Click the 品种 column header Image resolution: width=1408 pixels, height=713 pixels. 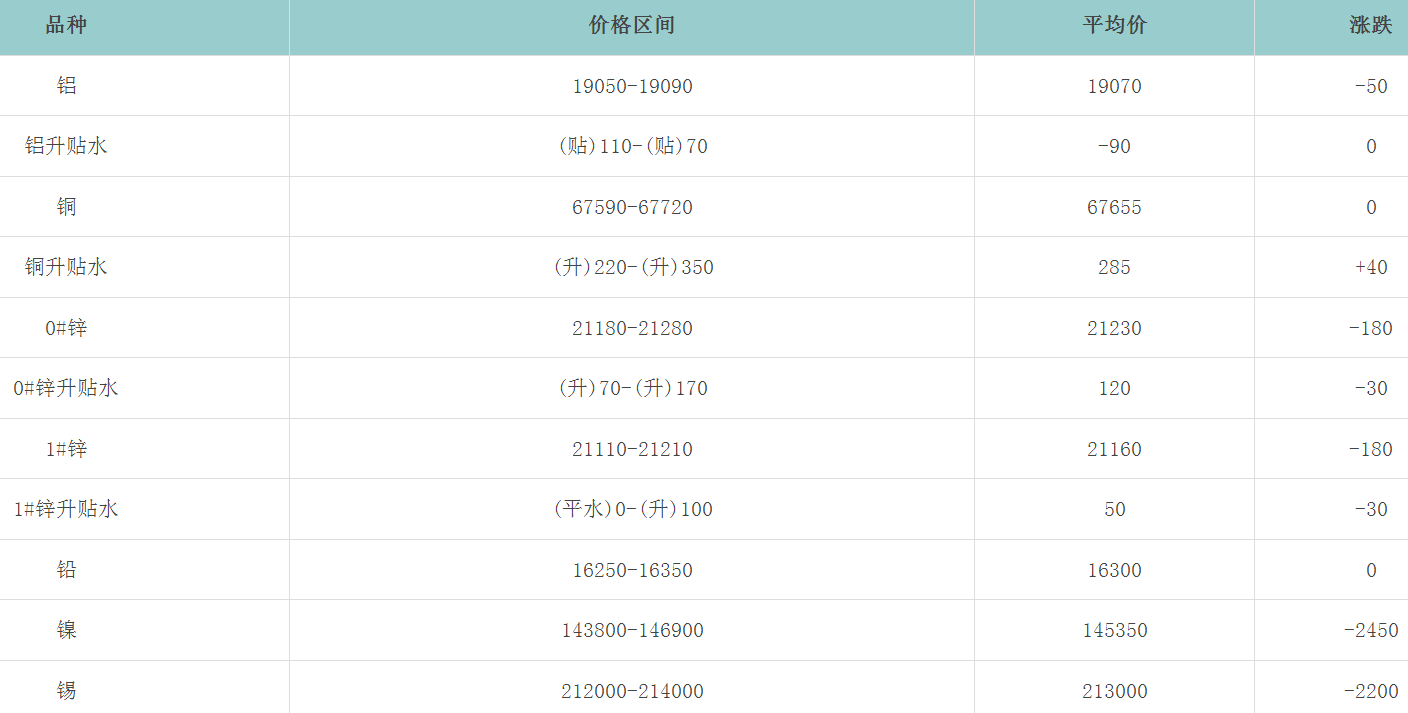point(66,26)
